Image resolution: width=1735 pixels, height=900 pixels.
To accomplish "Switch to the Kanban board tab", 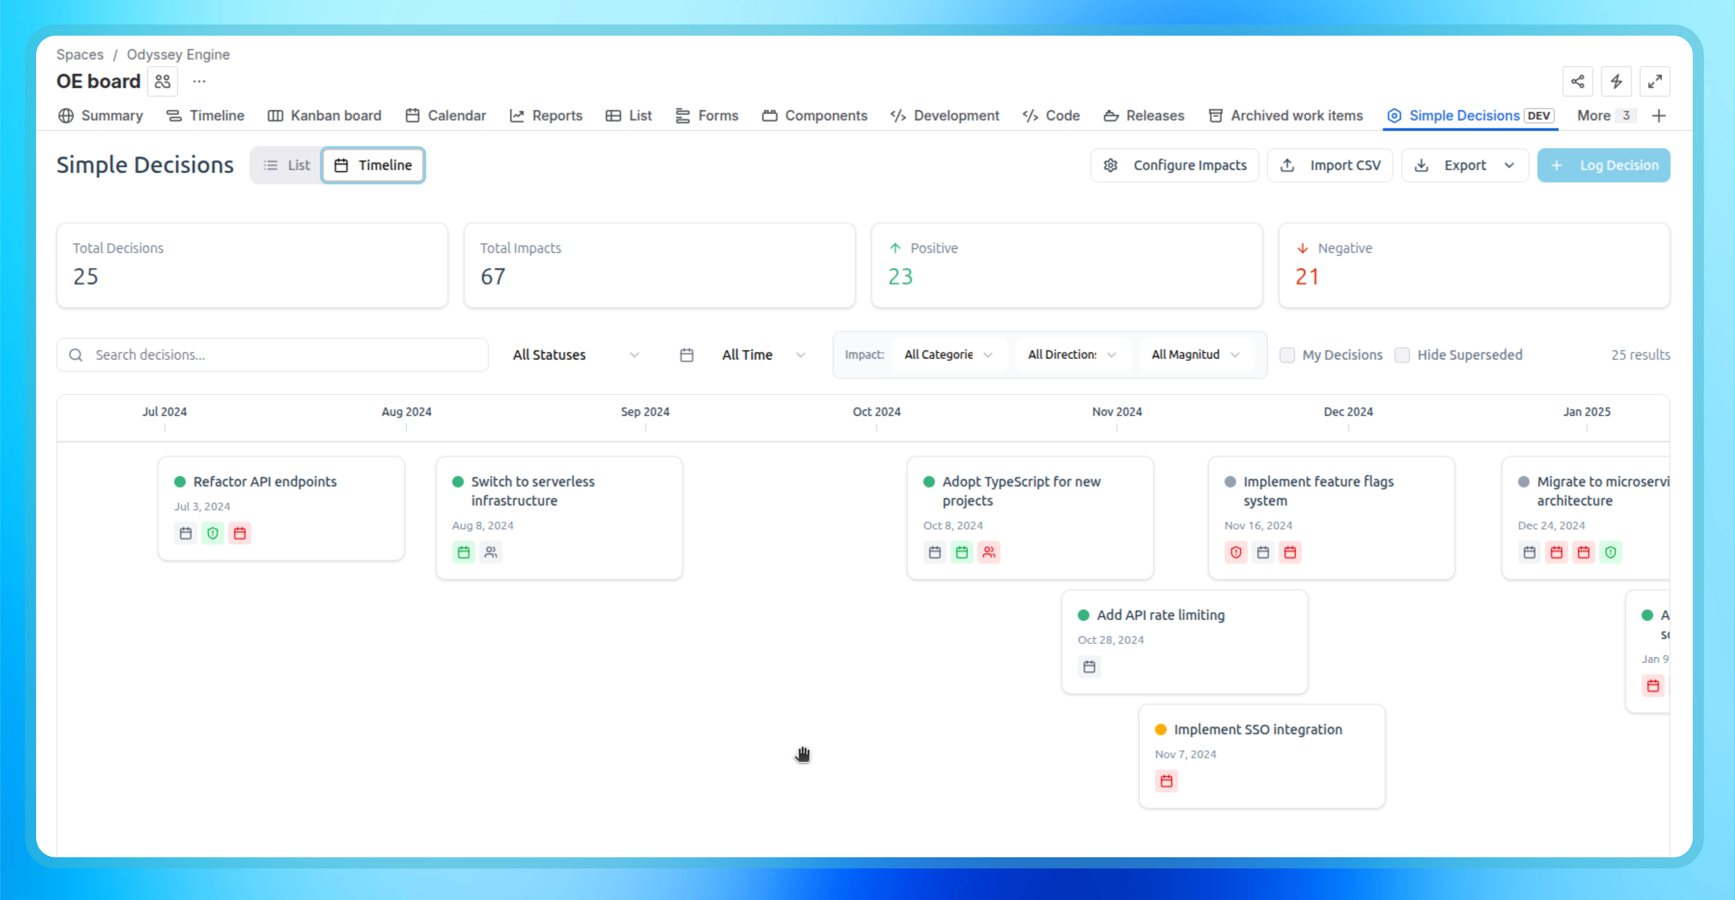I will pyautogui.click(x=324, y=115).
